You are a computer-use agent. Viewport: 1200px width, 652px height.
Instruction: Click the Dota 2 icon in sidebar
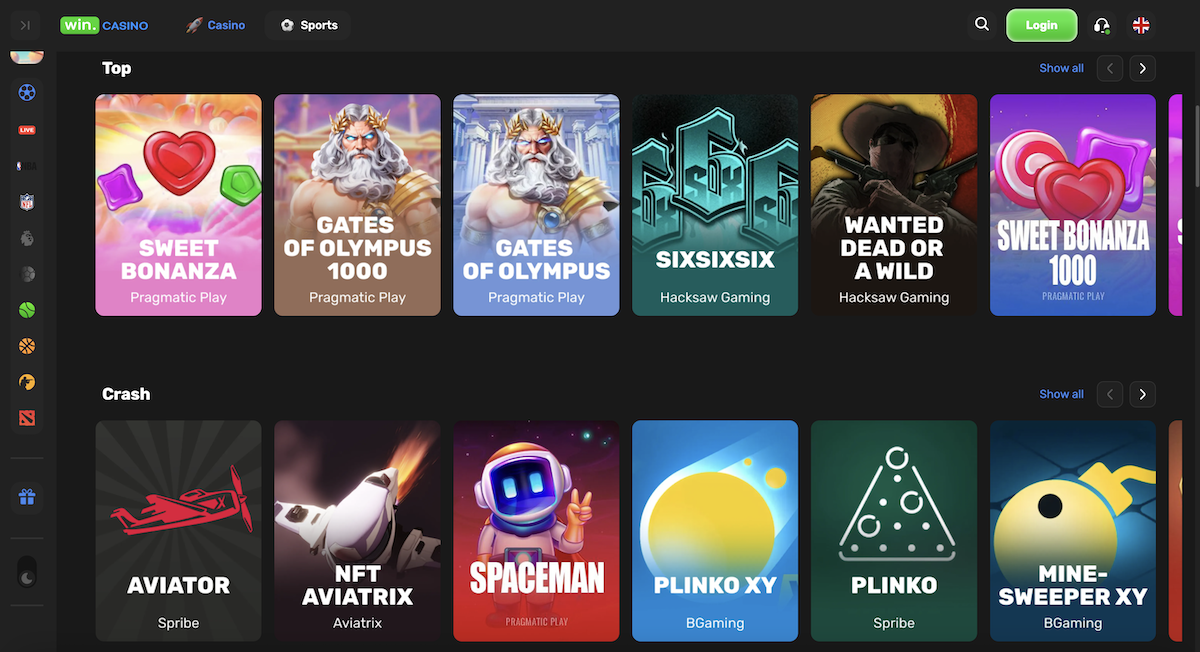point(27,418)
